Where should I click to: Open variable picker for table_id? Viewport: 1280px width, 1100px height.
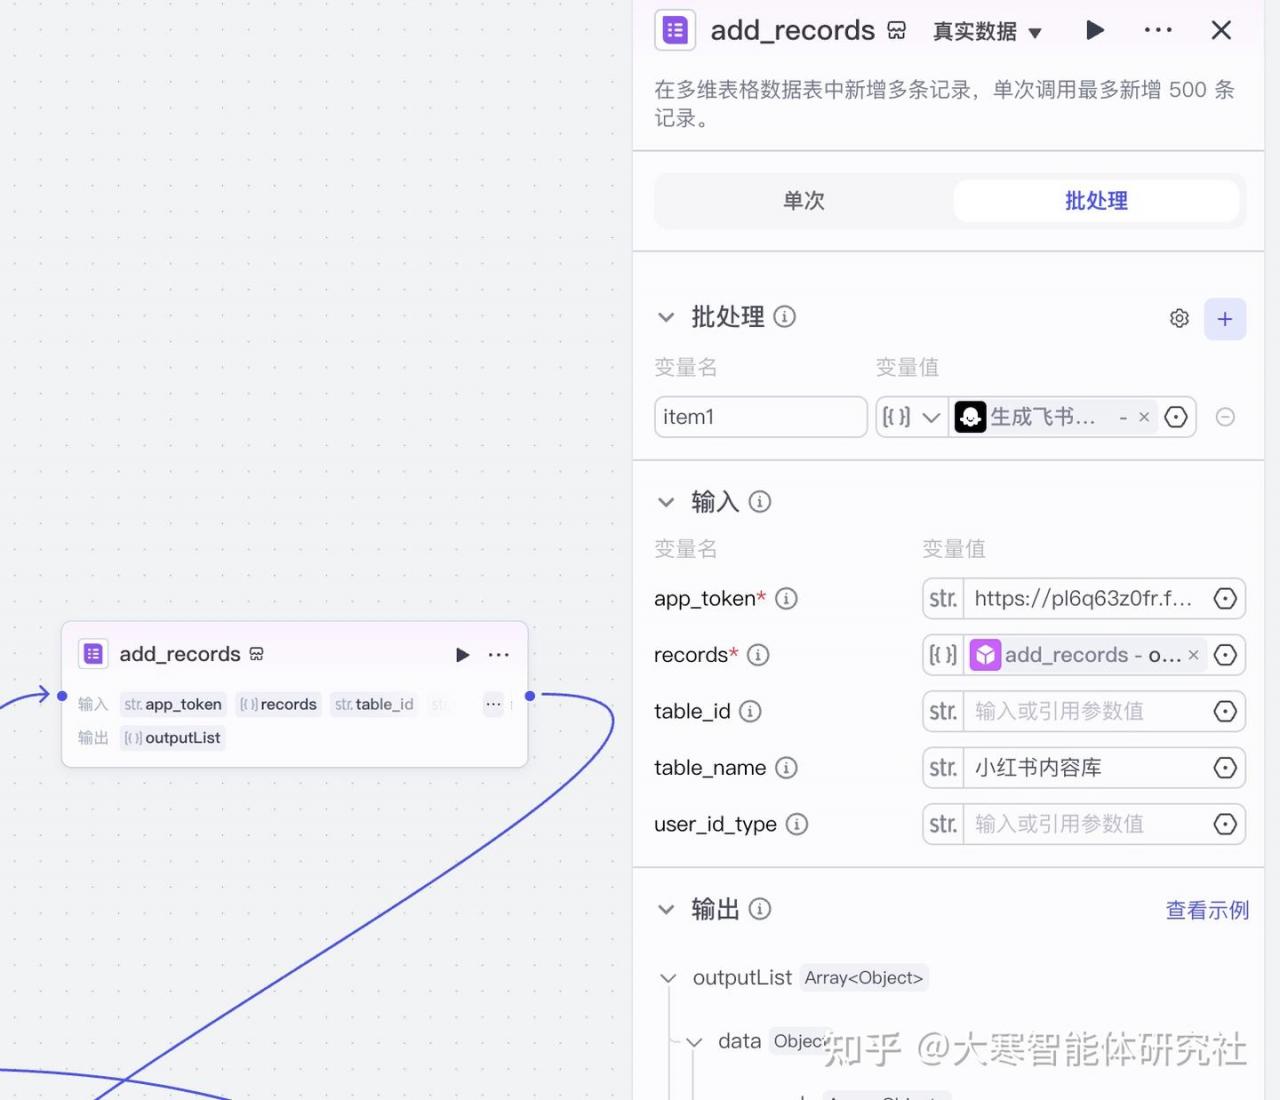pos(1225,711)
